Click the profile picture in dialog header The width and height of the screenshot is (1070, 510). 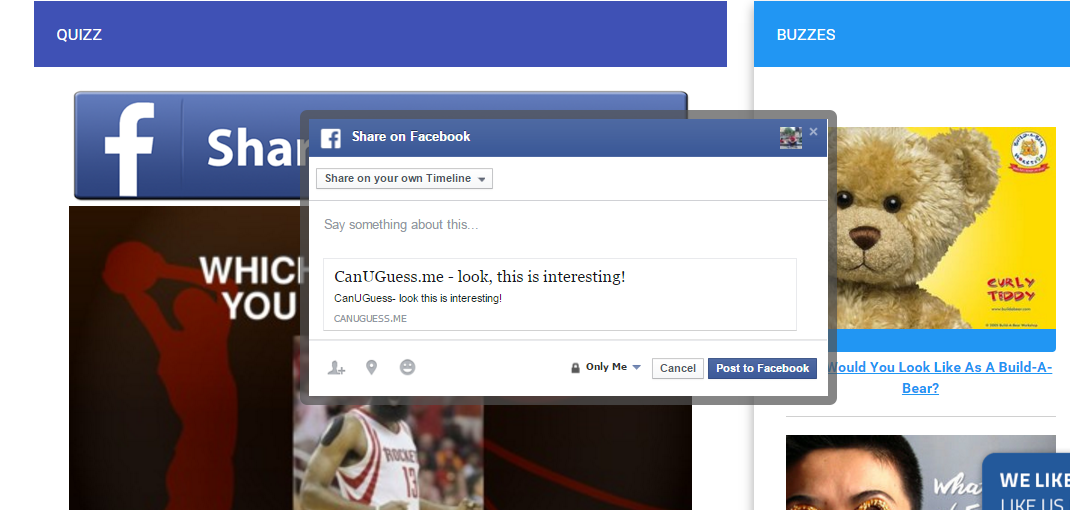[790, 138]
